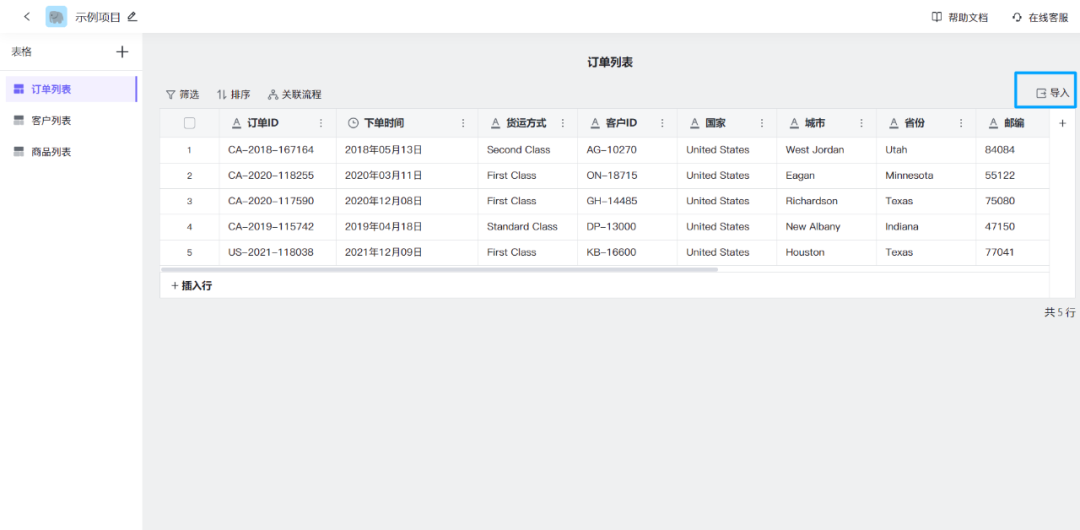The width and height of the screenshot is (1080, 530).
Task: Select province cell Minnesota
Action: [926, 176]
